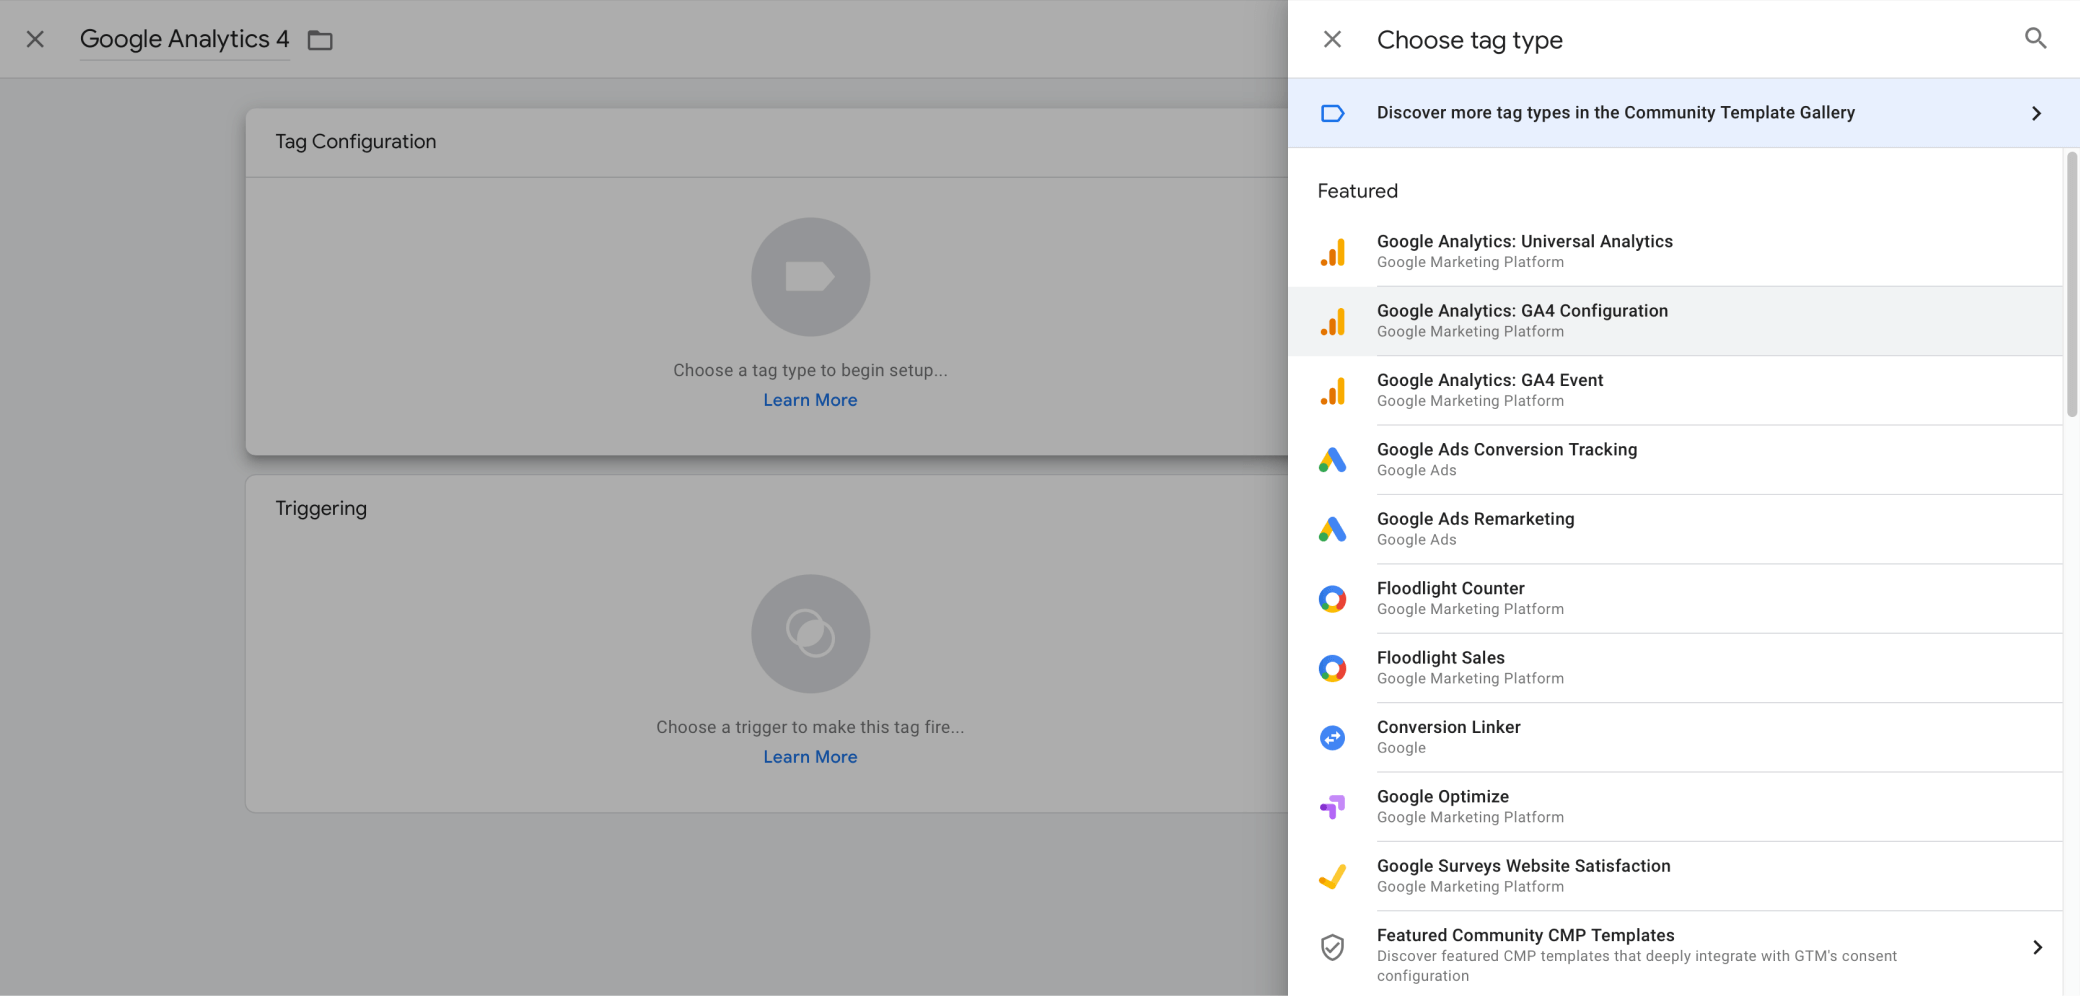Select the Floodlight Sales icon
This screenshot has width=2081, height=996.
coord(1333,668)
